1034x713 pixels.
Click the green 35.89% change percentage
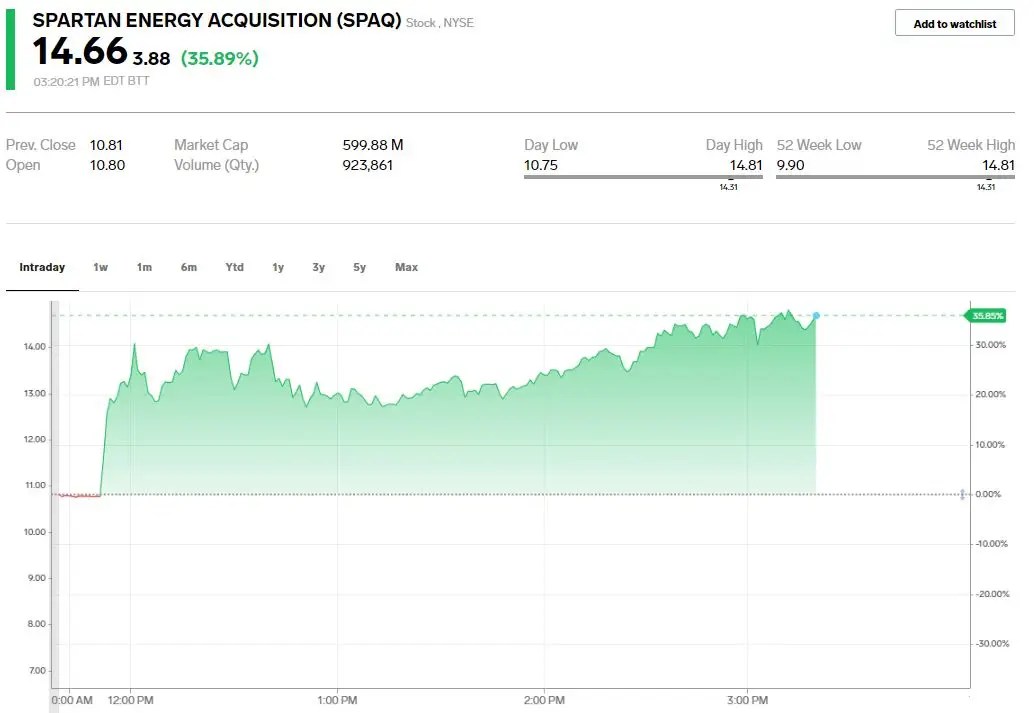pos(220,58)
